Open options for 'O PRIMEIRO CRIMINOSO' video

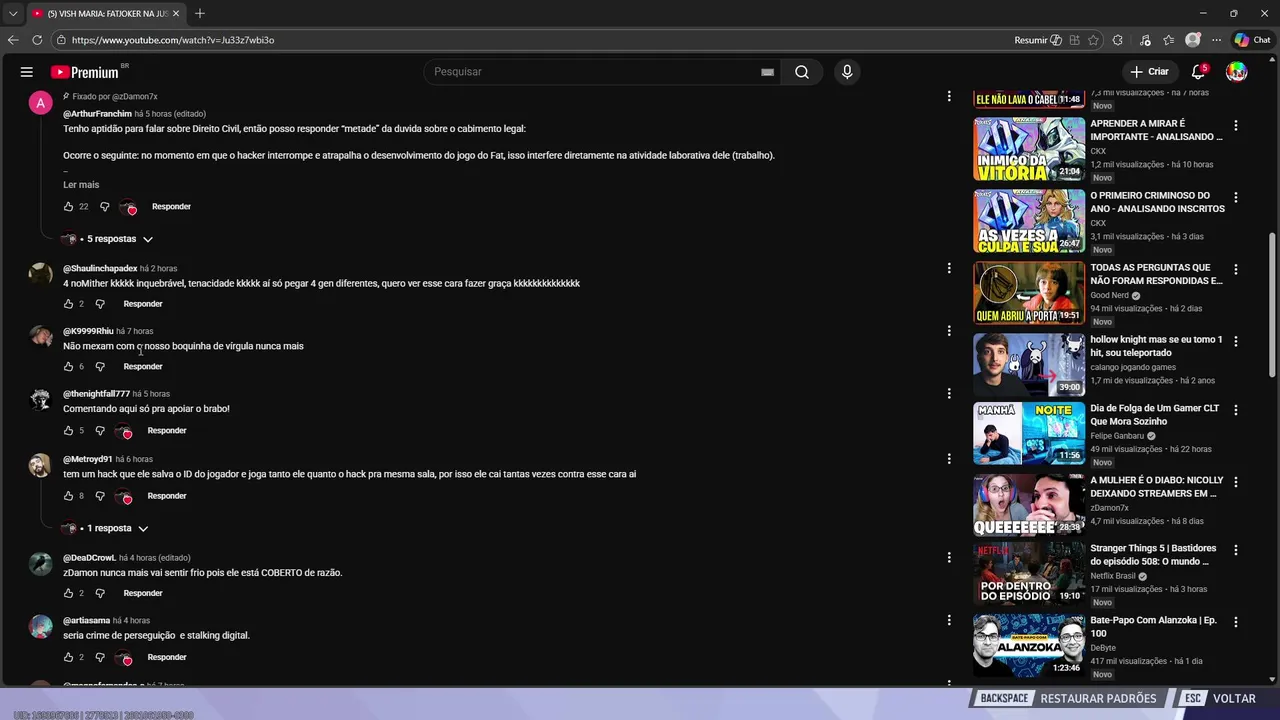click(1236, 198)
